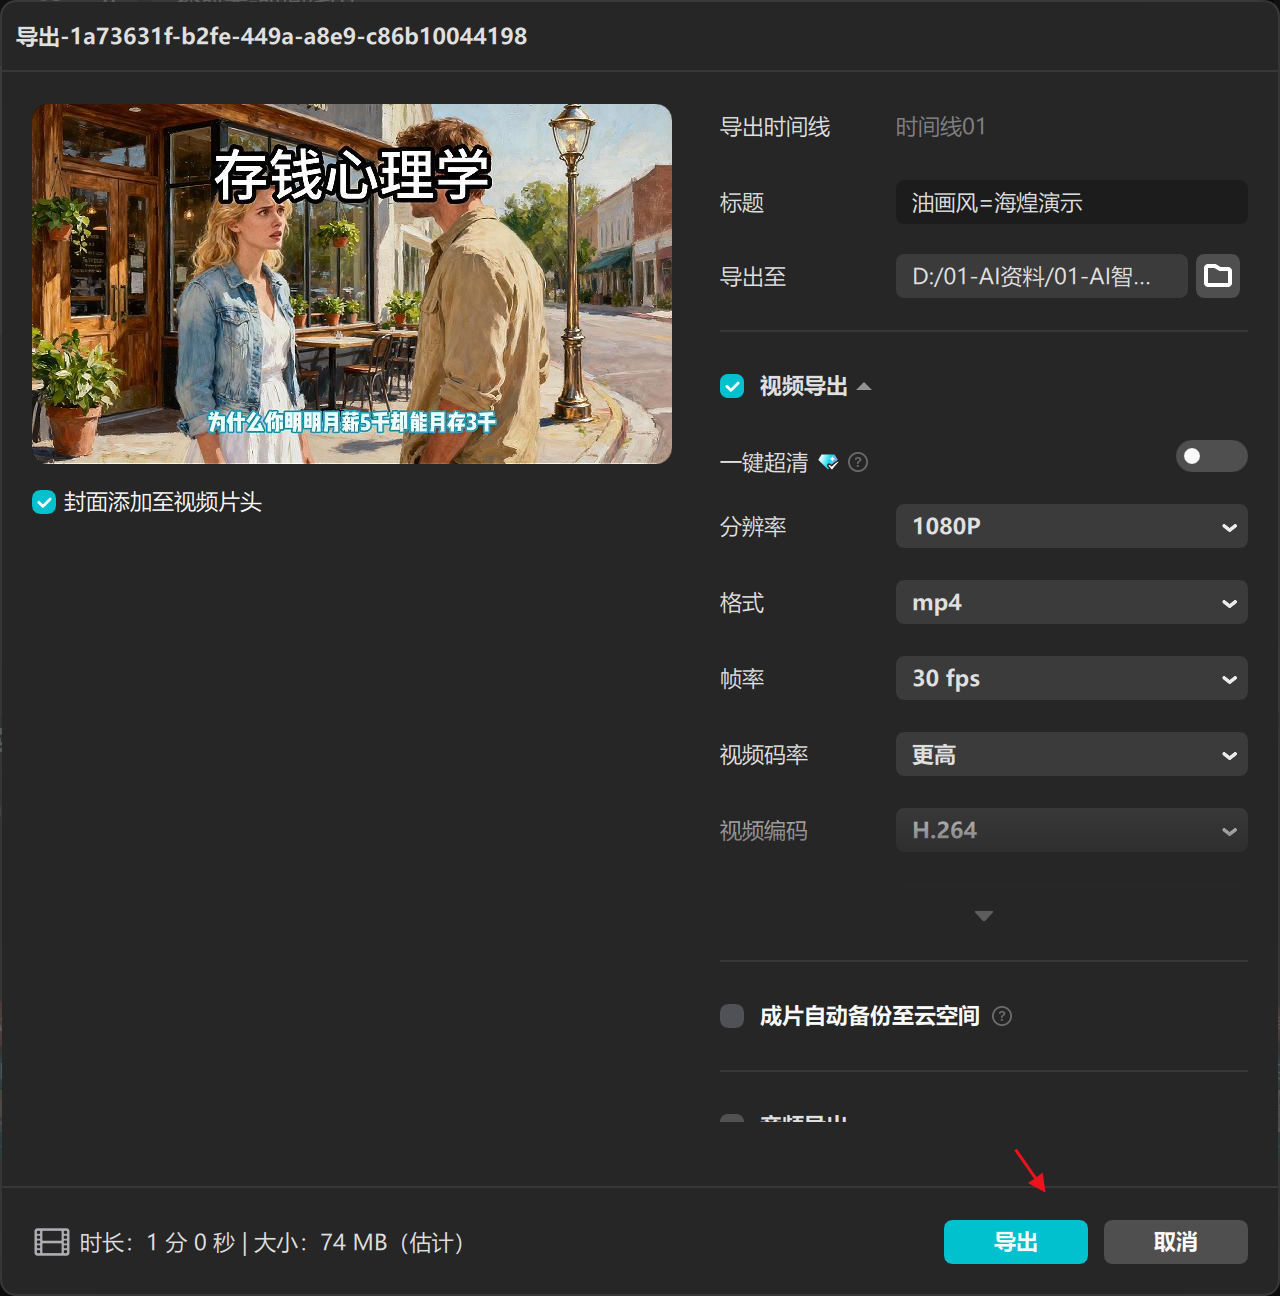Collapse the 视频导出 section chevron

pos(866,386)
